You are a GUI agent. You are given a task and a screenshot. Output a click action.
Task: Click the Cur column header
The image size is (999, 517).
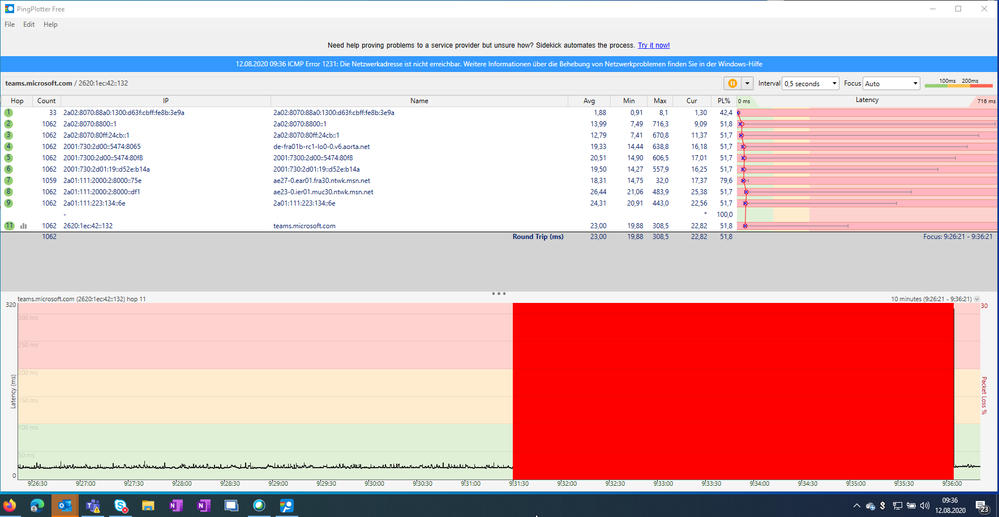point(692,101)
